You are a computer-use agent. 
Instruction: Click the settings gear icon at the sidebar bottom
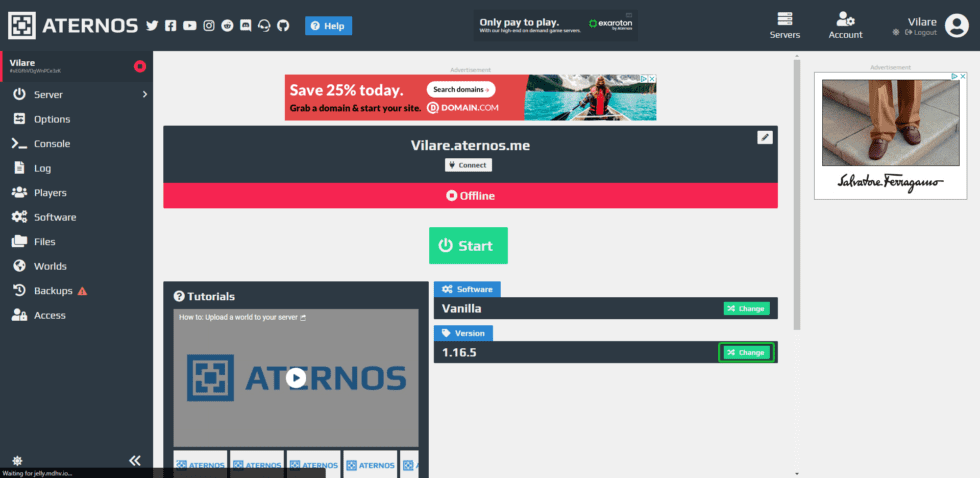18,461
